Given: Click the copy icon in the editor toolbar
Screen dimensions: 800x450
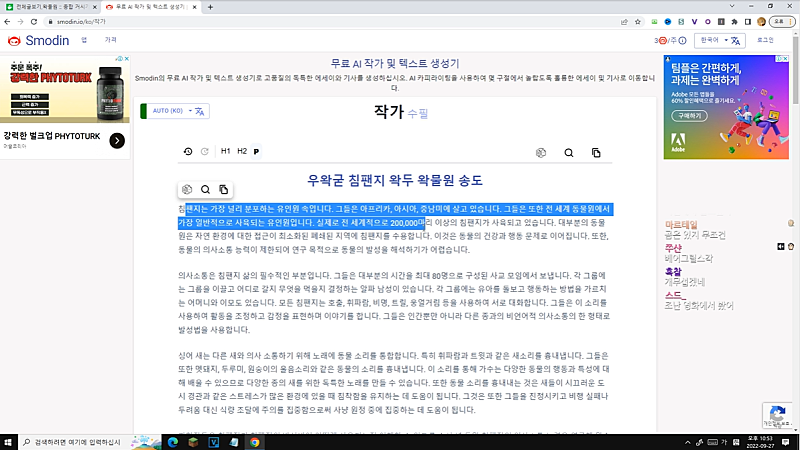Looking at the screenshot, I should pos(597,153).
